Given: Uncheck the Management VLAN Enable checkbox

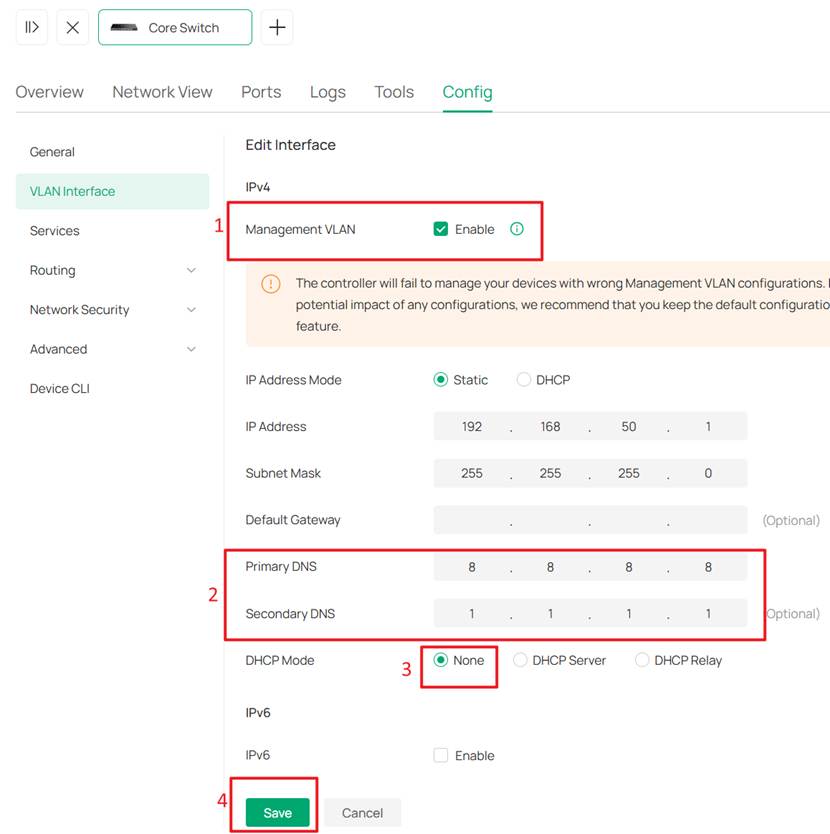Looking at the screenshot, I should coord(441,229).
